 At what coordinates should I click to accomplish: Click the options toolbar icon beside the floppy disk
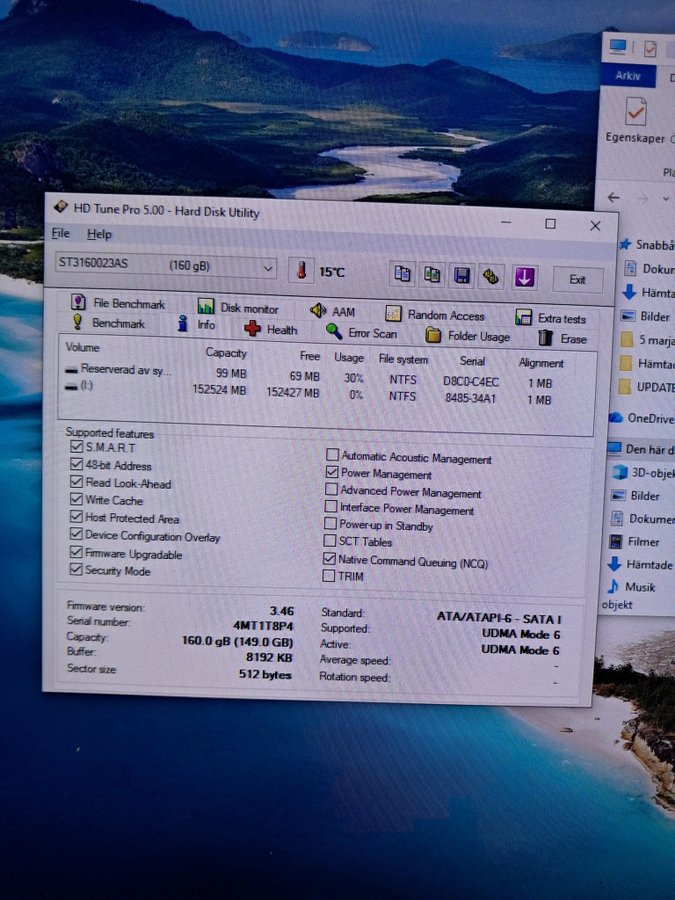[491, 276]
